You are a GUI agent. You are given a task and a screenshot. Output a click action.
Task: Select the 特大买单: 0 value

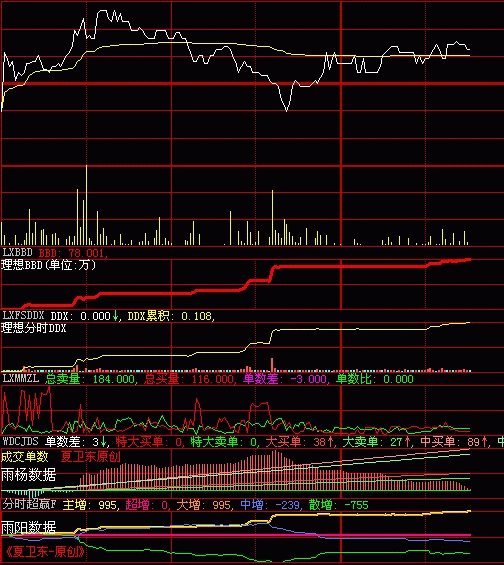pyautogui.click(x=150, y=441)
